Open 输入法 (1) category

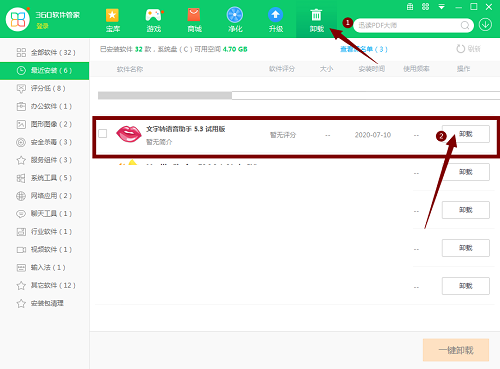44,268
